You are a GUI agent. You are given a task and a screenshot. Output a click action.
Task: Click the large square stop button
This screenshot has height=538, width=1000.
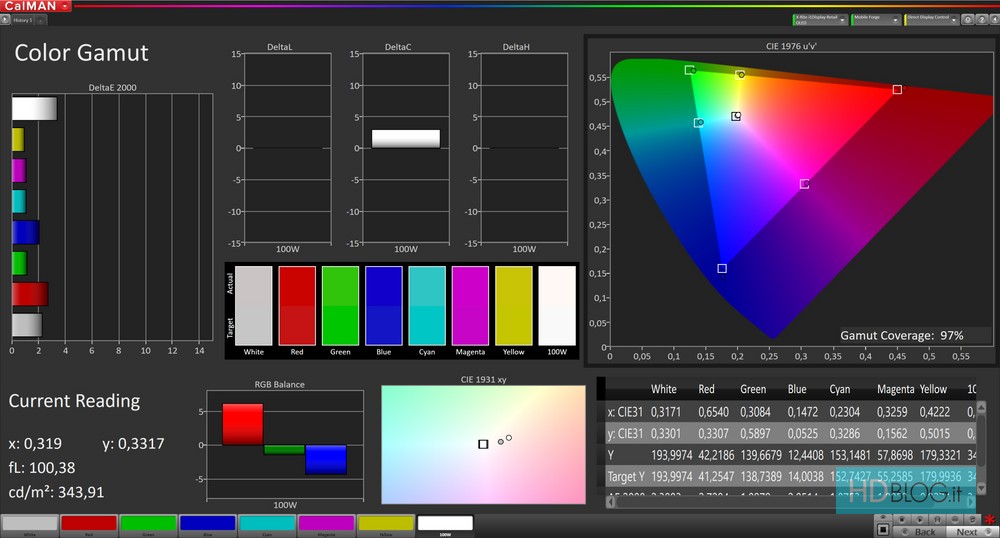(x=883, y=529)
